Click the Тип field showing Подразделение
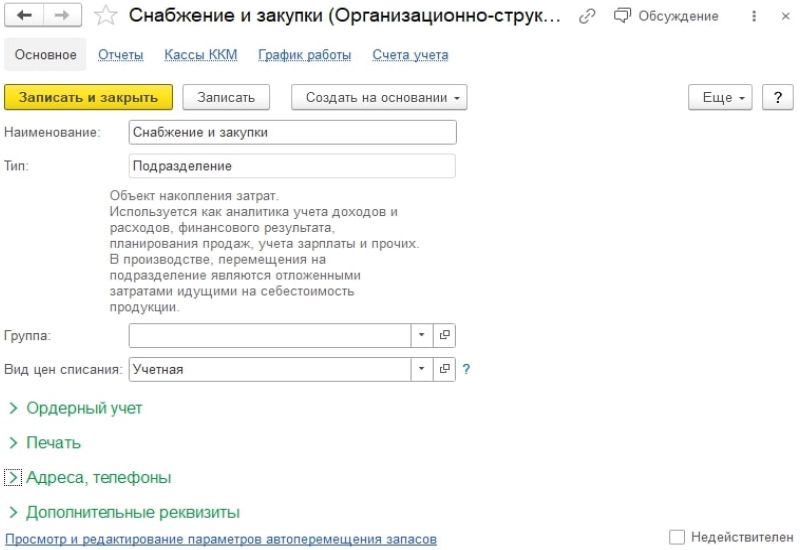The width and height of the screenshot is (800, 550). point(292,166)
